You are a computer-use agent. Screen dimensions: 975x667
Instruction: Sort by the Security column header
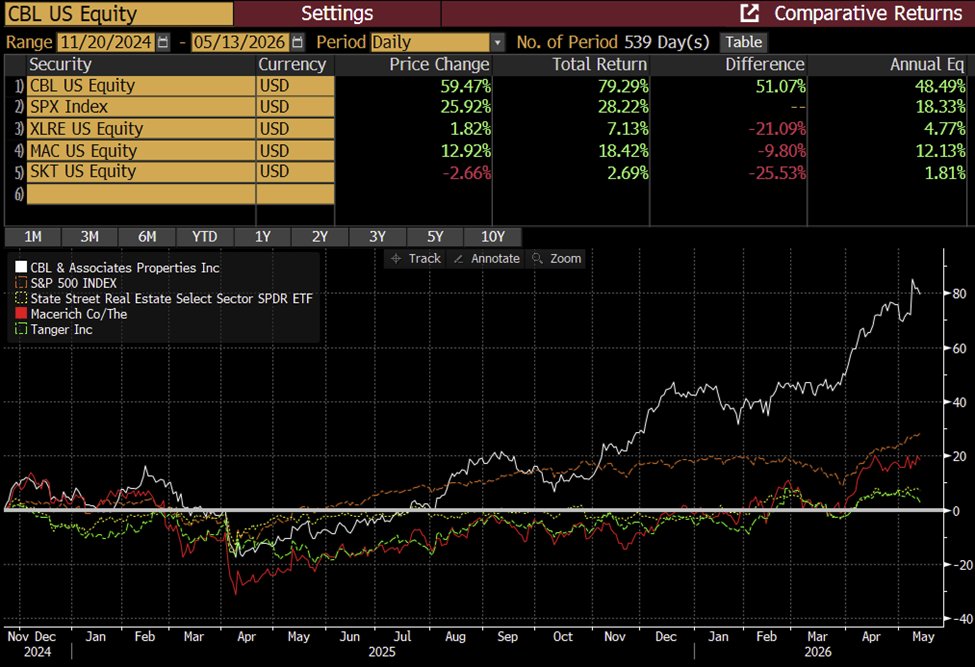tap(60, 65)
